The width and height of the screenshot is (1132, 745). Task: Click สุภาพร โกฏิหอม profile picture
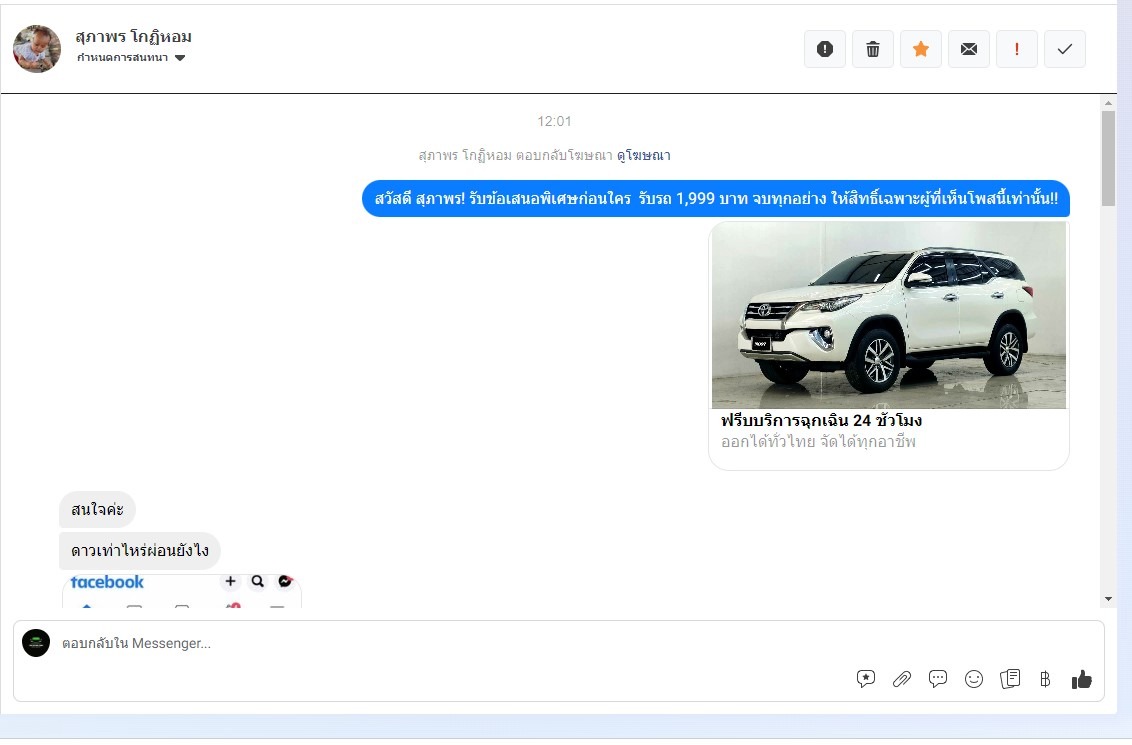[x=37, y=49]
